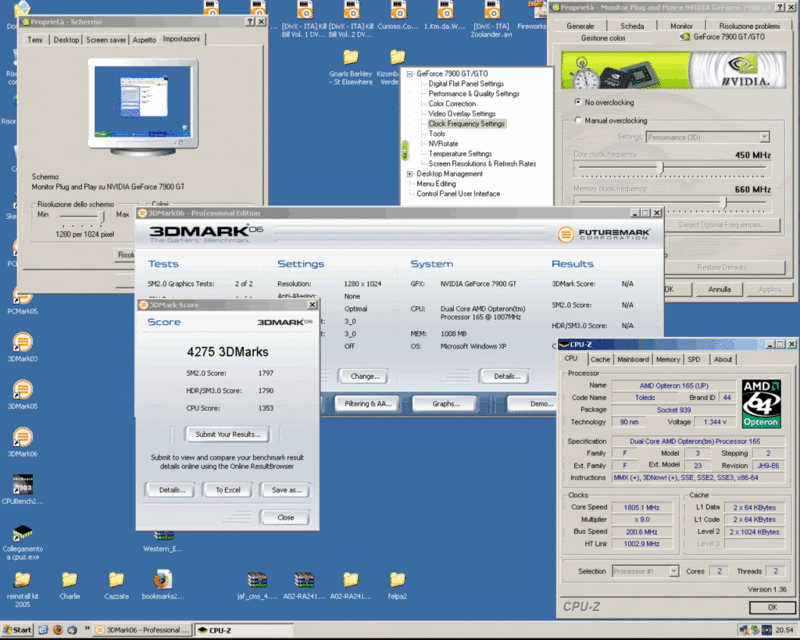
Task: Click Save as in 3DMark Score
Action: point(286,490)
